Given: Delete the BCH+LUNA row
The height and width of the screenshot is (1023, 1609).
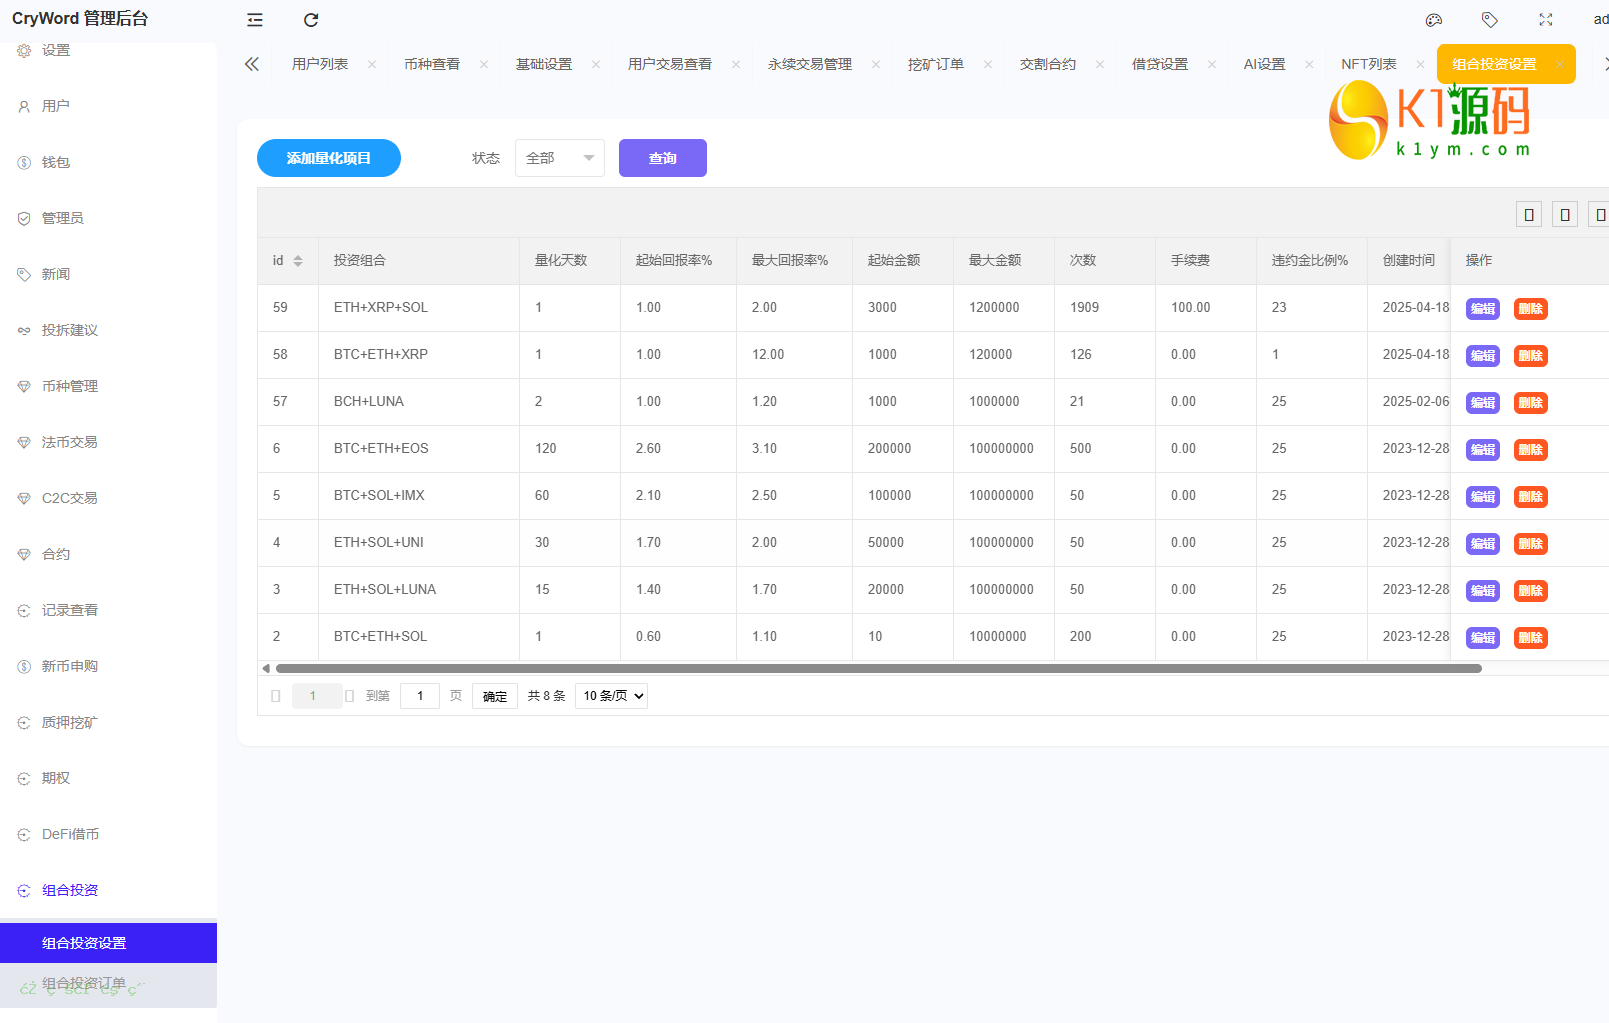Looking at the screenshot, I should coord(1531,403).
